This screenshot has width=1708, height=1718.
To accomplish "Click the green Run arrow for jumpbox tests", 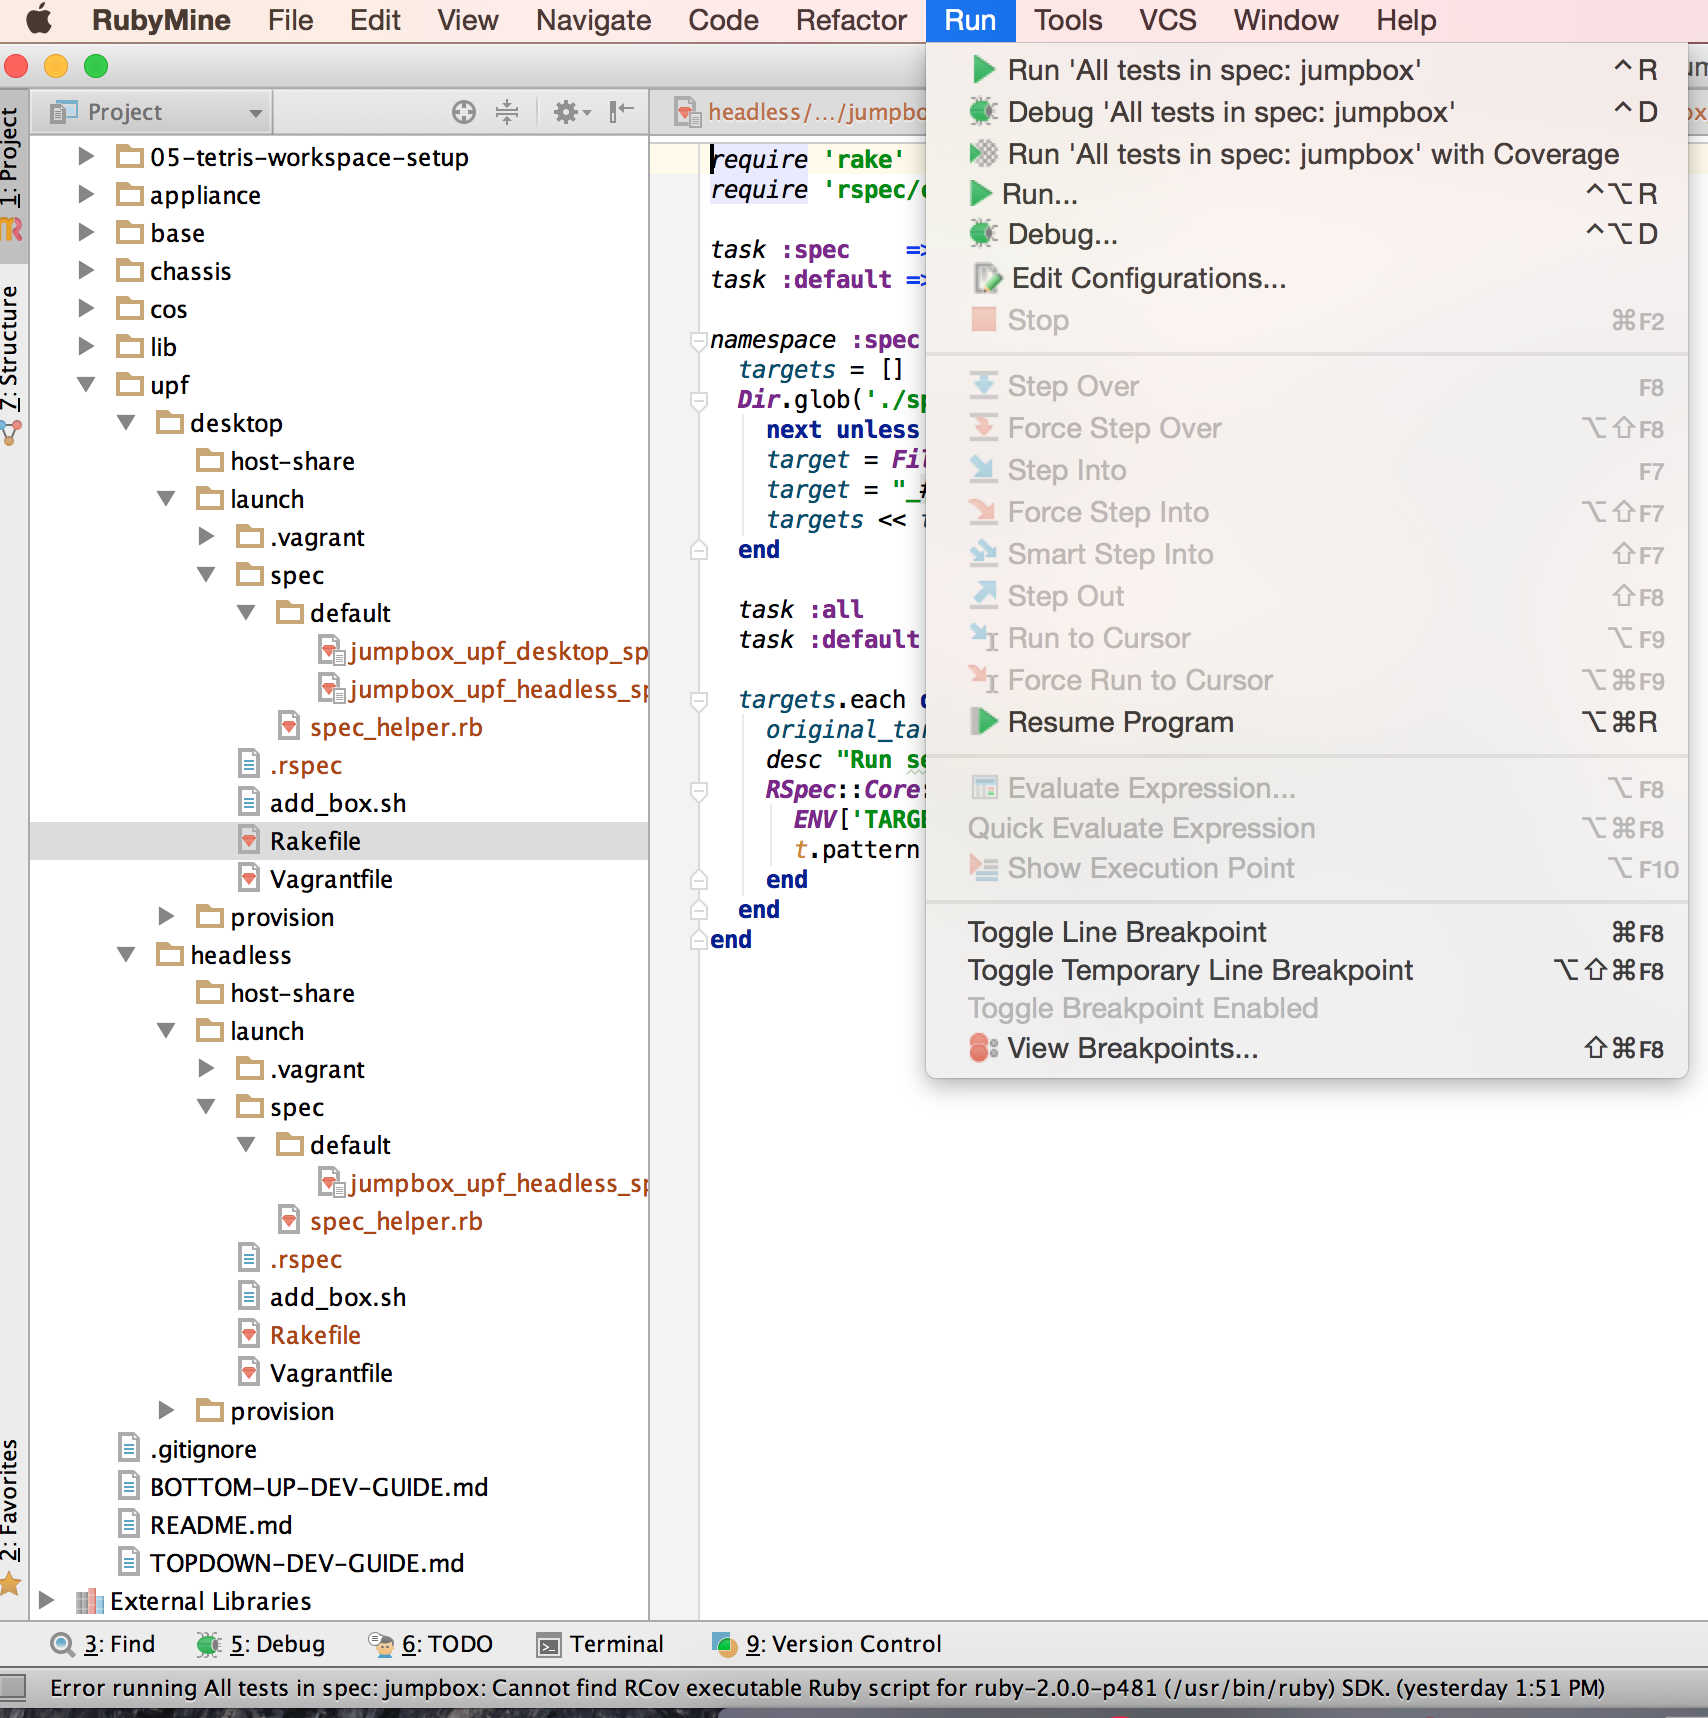I will tap(984, 70).
